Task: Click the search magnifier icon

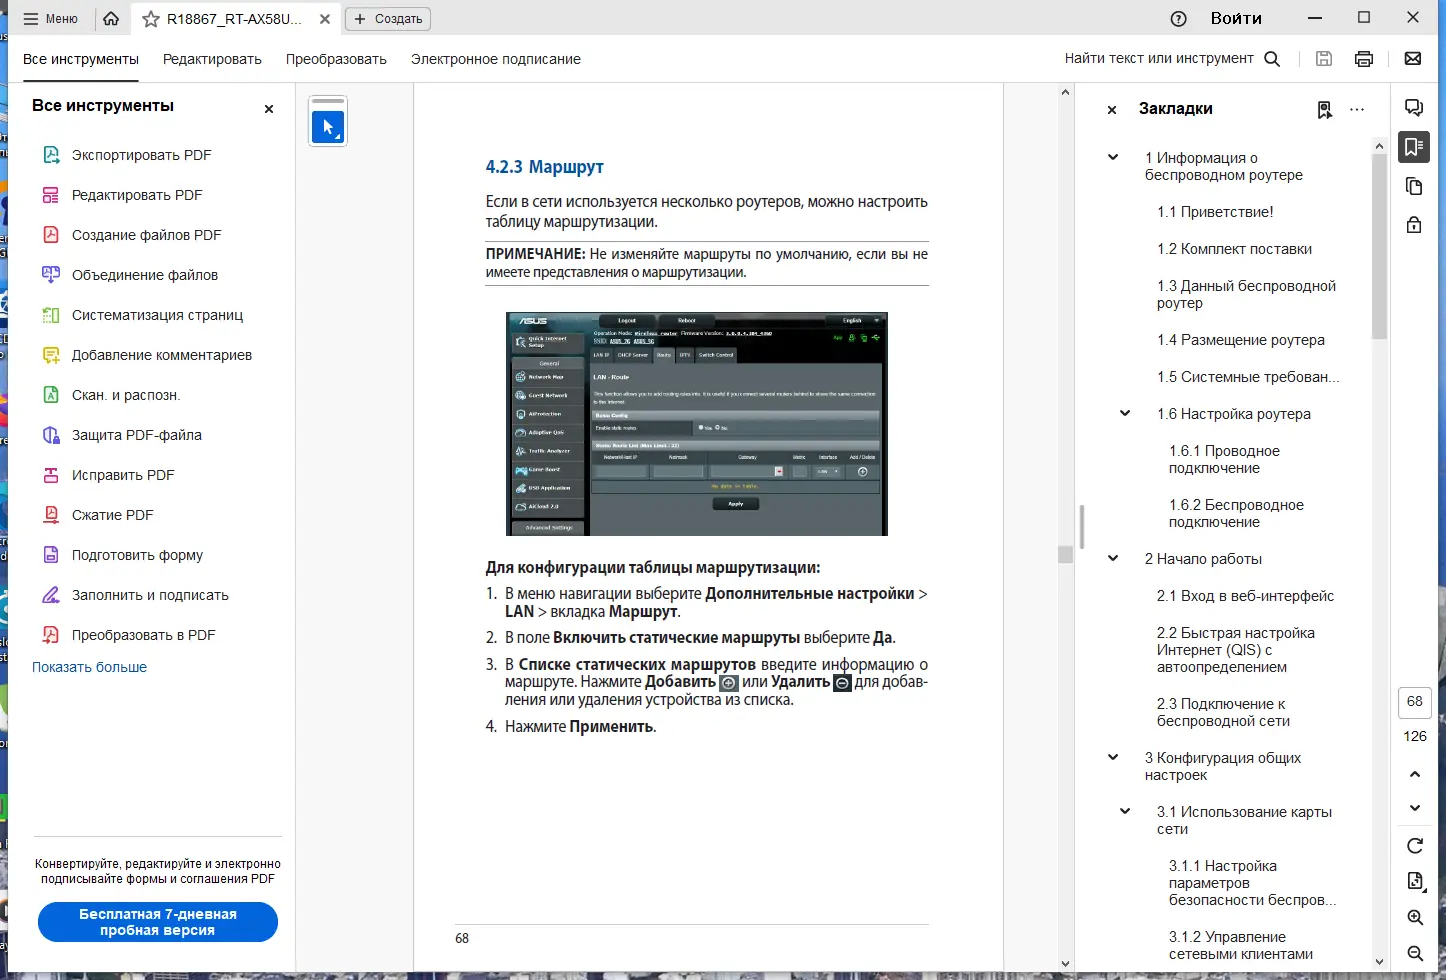Action: tap(1272, 59)
